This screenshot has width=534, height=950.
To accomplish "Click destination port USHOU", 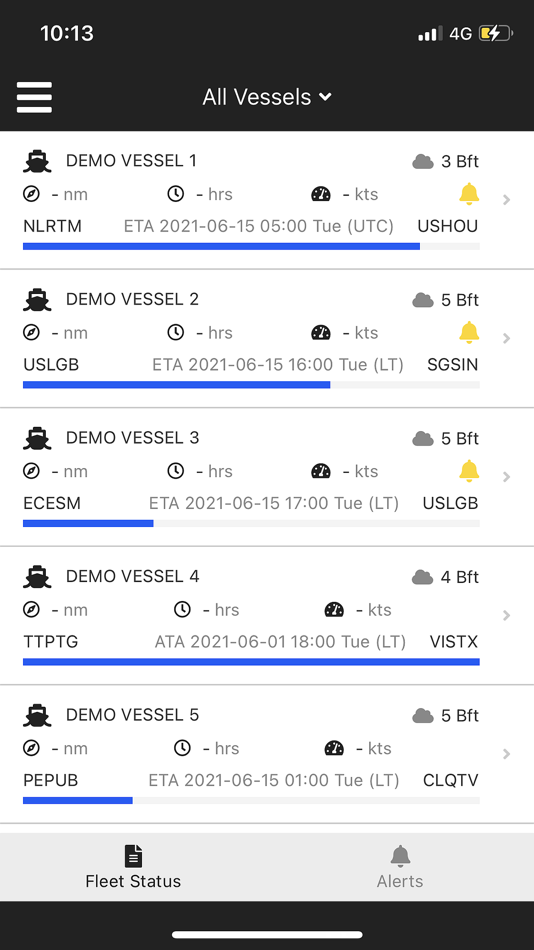I will pyautogui.click(x=448, y=227).
